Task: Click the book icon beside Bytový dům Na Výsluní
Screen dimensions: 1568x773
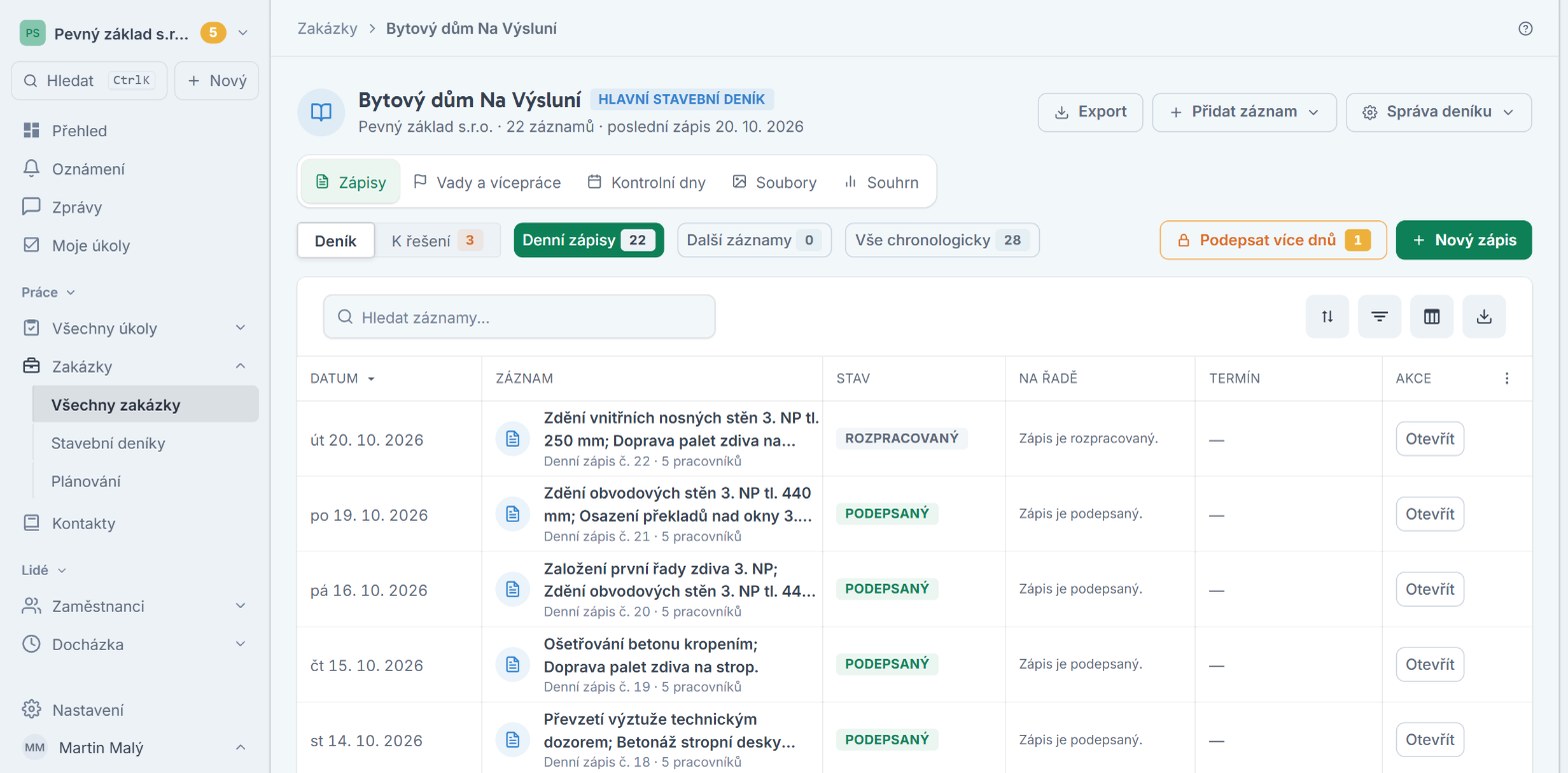Action: tap(321, 112)
